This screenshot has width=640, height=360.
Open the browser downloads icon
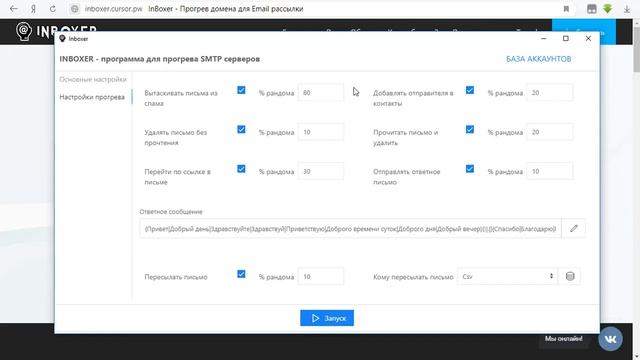pyautogui.click(x=627, y=9)
